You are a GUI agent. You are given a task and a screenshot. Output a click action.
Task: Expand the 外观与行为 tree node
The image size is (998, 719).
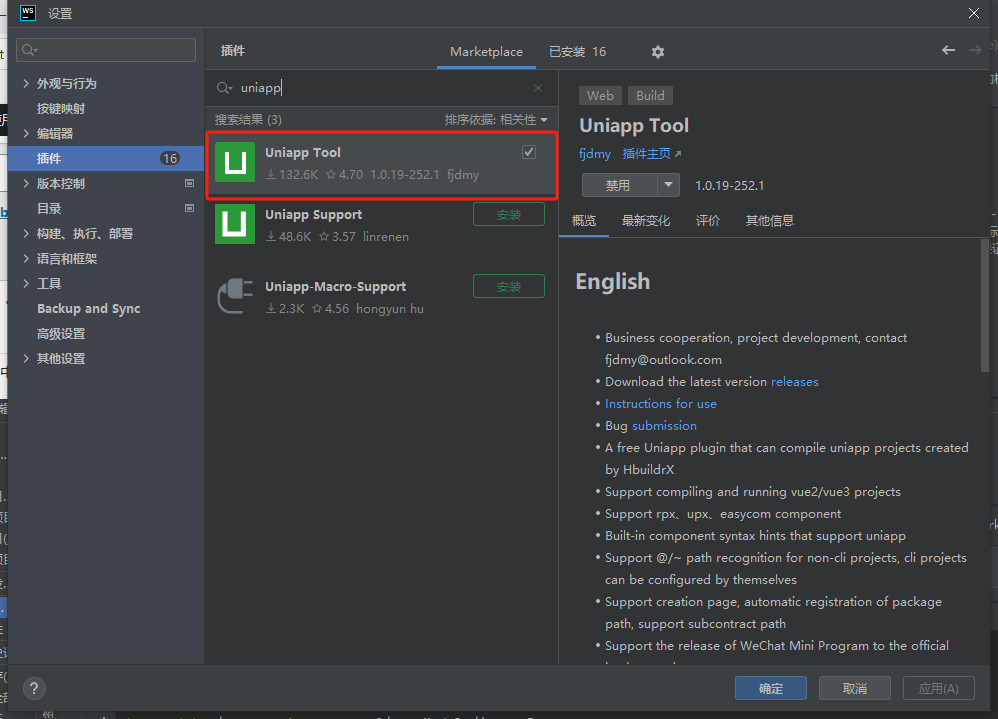click(x=26, y=84)
